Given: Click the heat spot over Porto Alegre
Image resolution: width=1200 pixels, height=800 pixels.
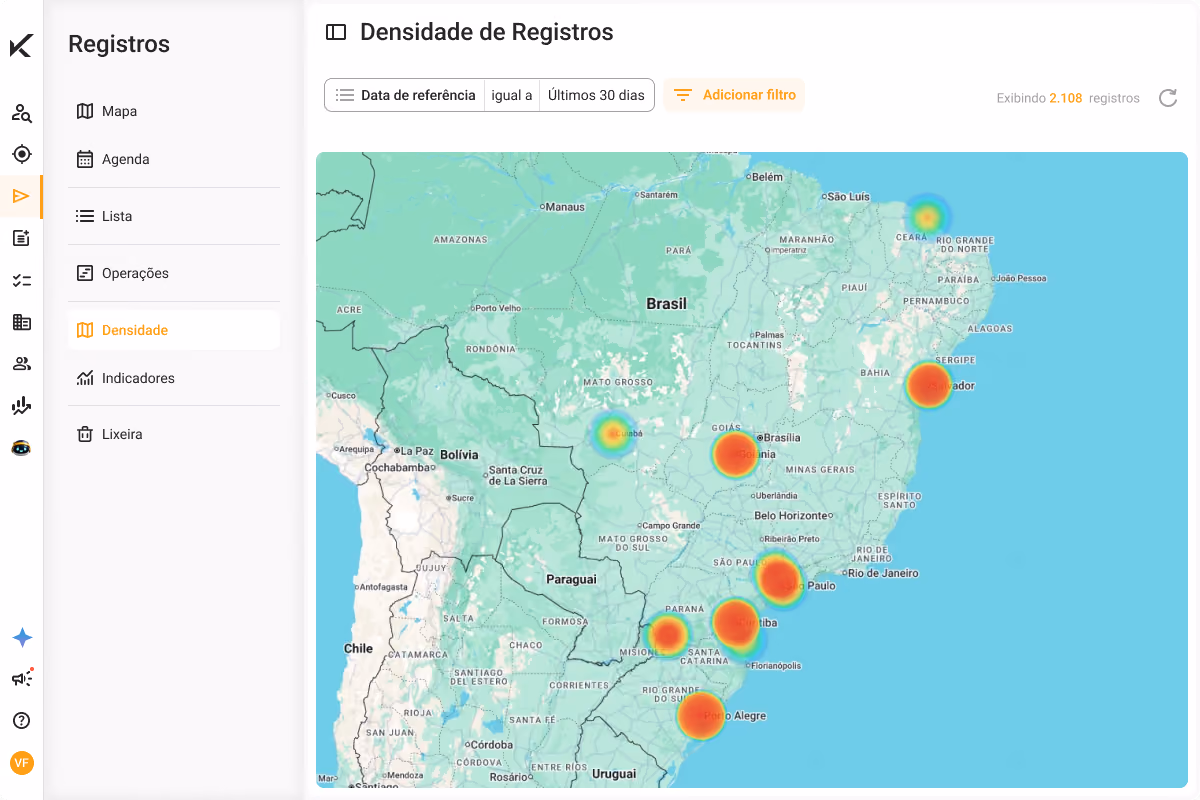Looking at the screenshot, I should 701,715.
